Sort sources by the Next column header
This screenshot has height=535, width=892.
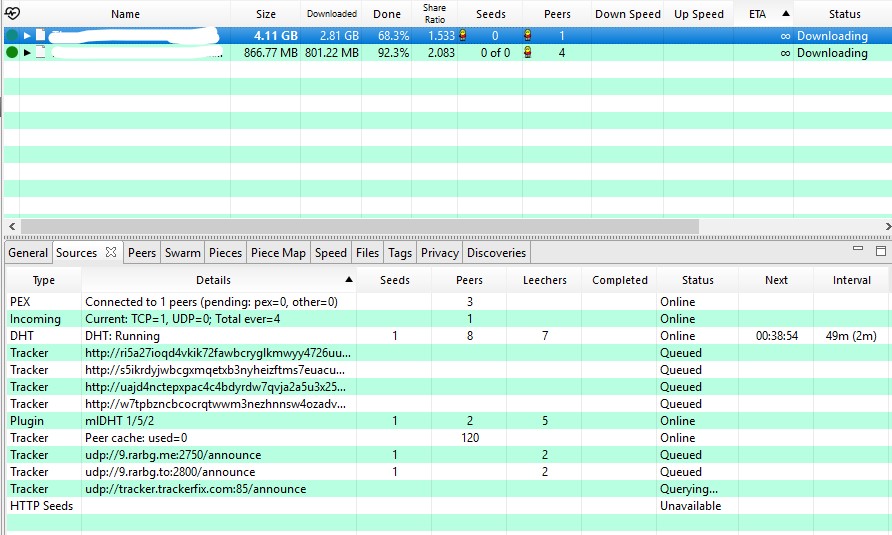pos(776,280)
